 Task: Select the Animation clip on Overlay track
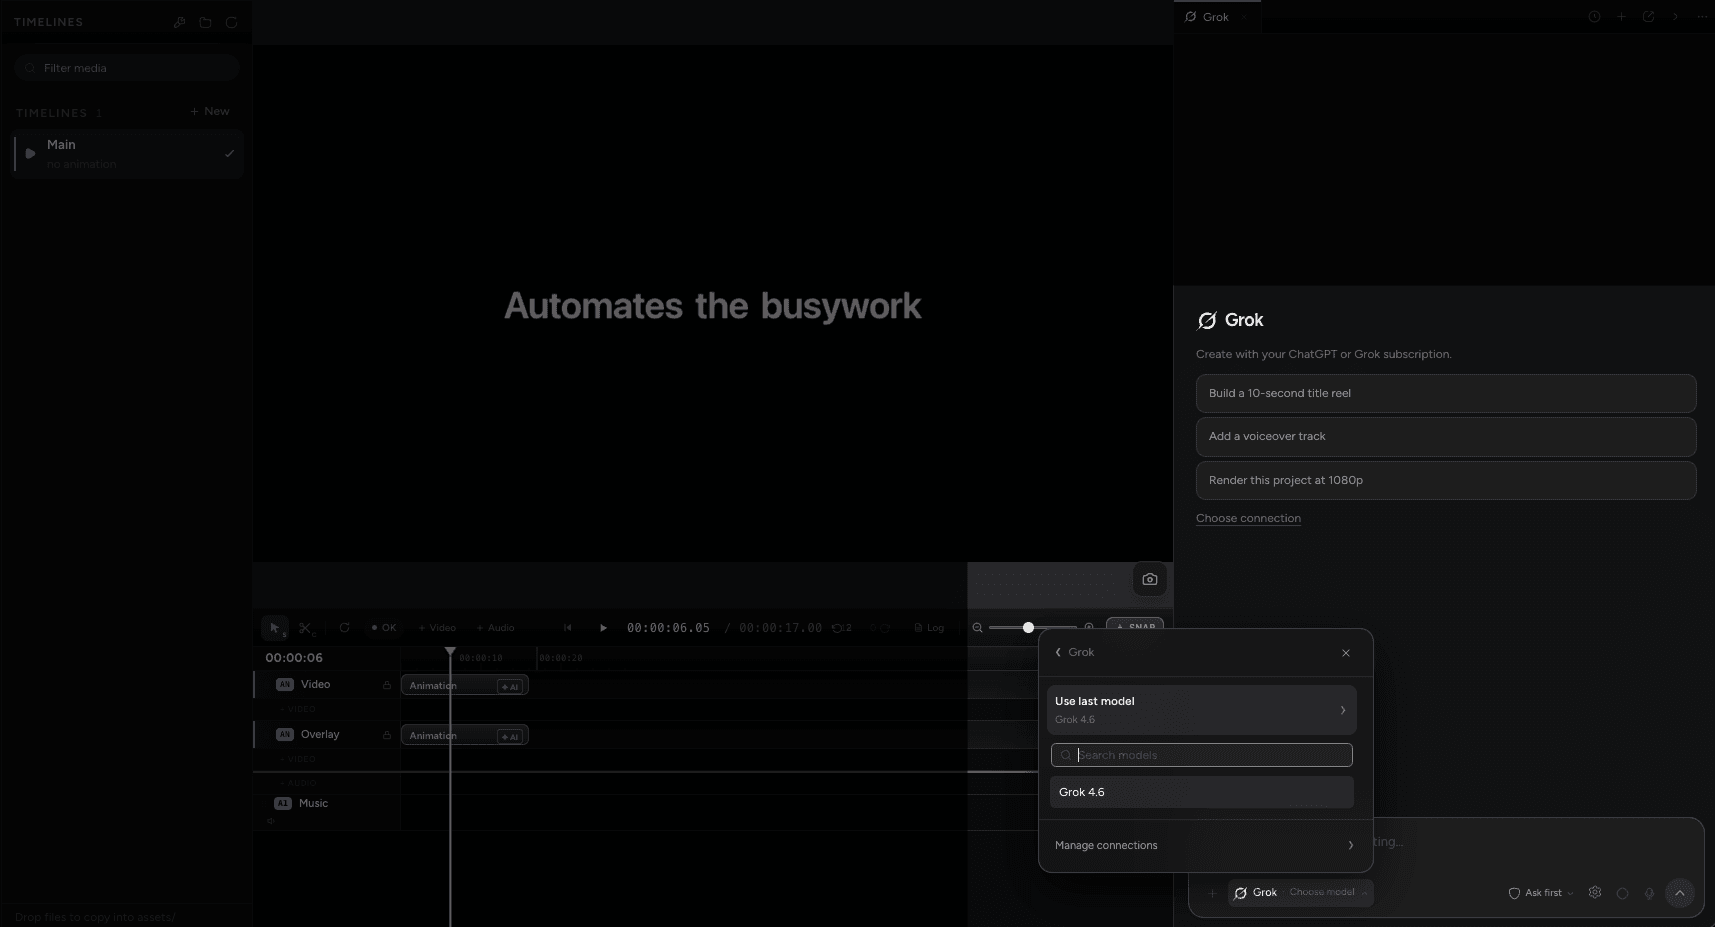click(464, 735)
